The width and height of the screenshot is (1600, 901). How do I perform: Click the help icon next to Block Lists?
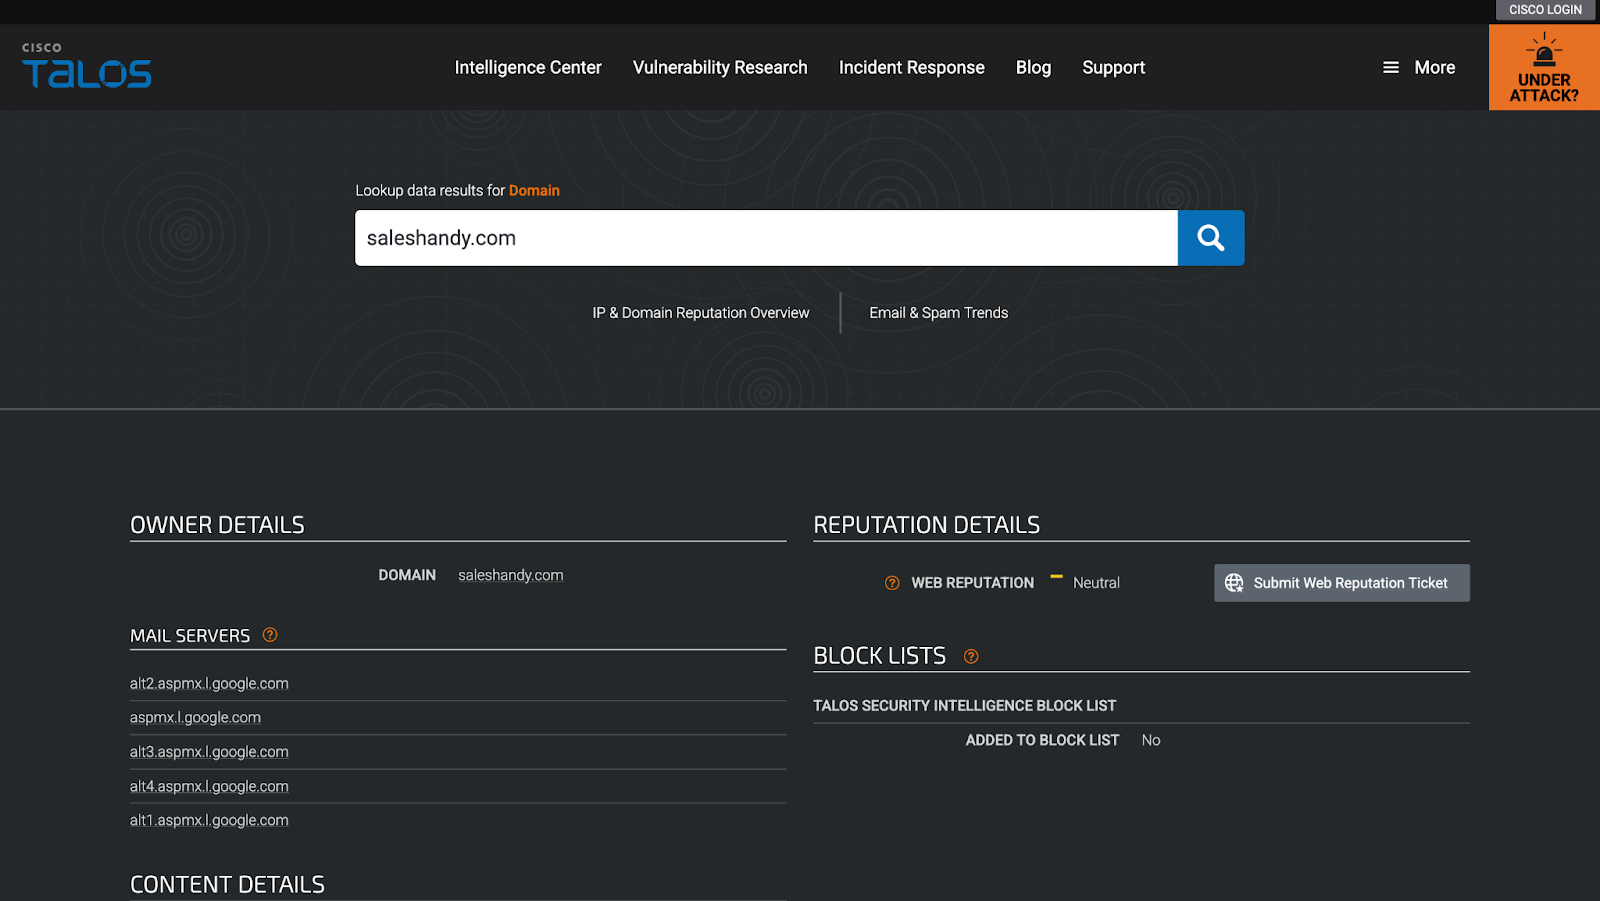click(969, 656)
